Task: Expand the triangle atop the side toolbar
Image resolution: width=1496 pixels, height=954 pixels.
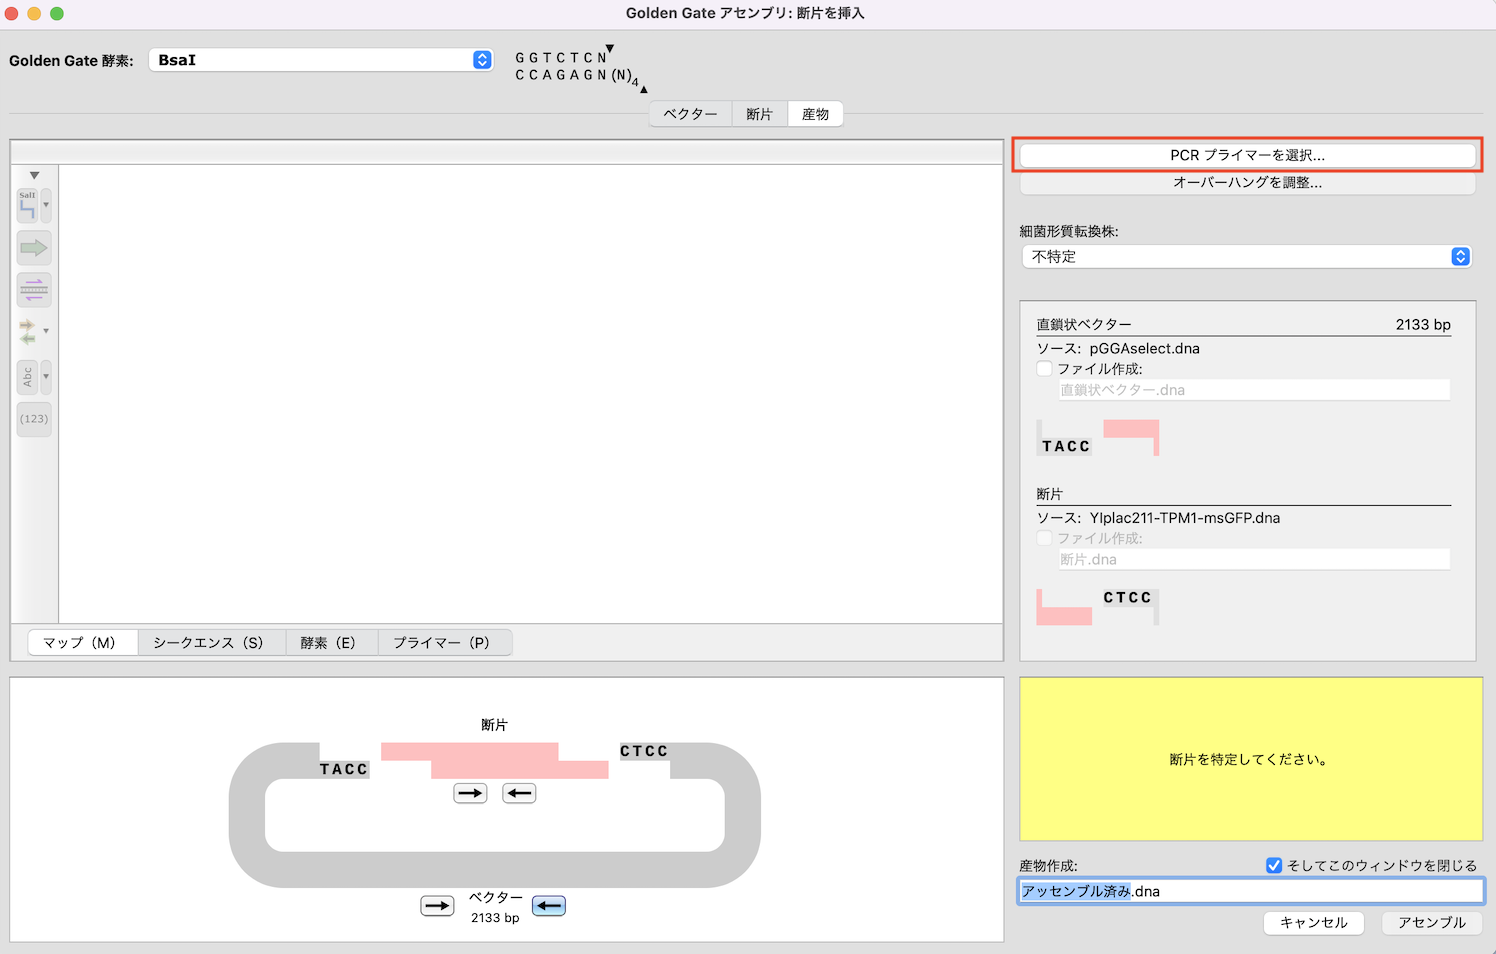Action: coord(34,176)
